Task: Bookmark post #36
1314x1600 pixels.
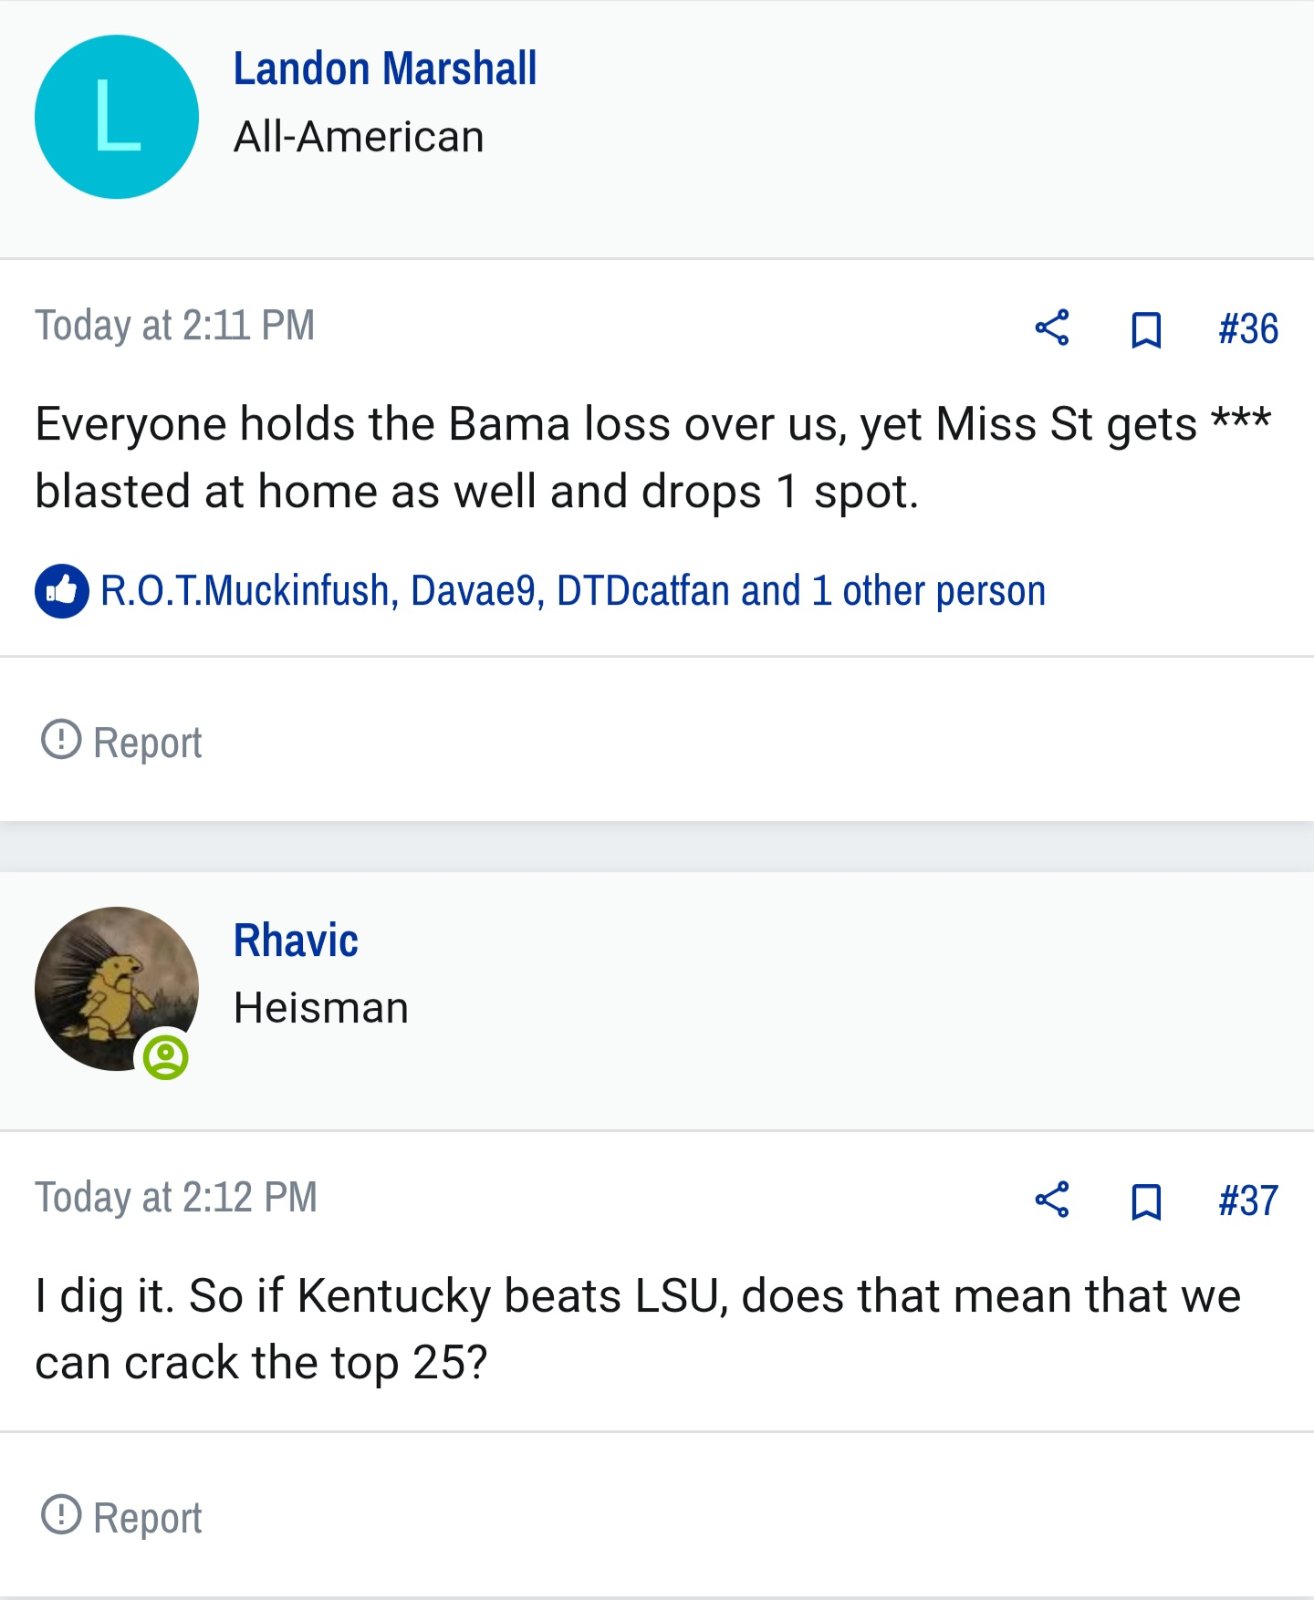Action: 1146,329
